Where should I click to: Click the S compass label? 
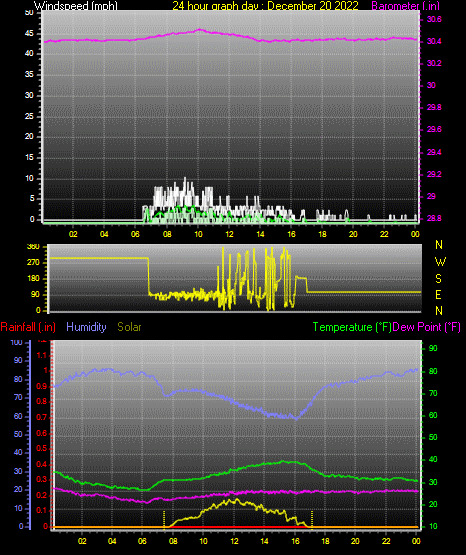[x=438, y=279]
